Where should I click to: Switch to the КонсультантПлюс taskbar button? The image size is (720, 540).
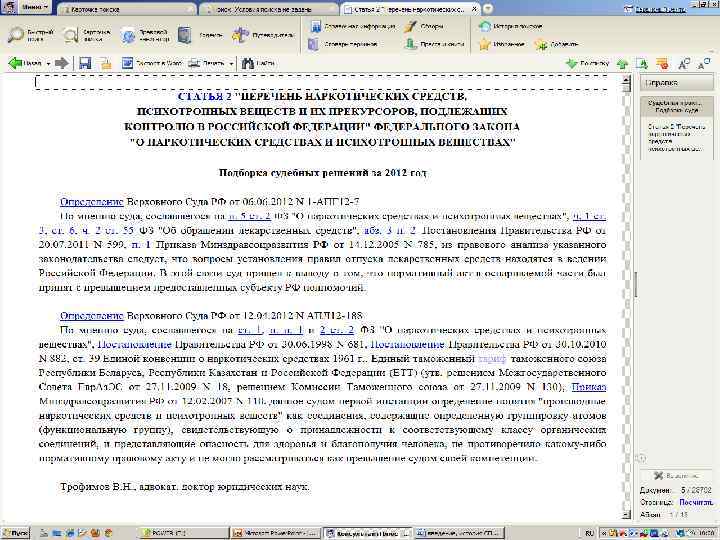click(x=367, y=533)
